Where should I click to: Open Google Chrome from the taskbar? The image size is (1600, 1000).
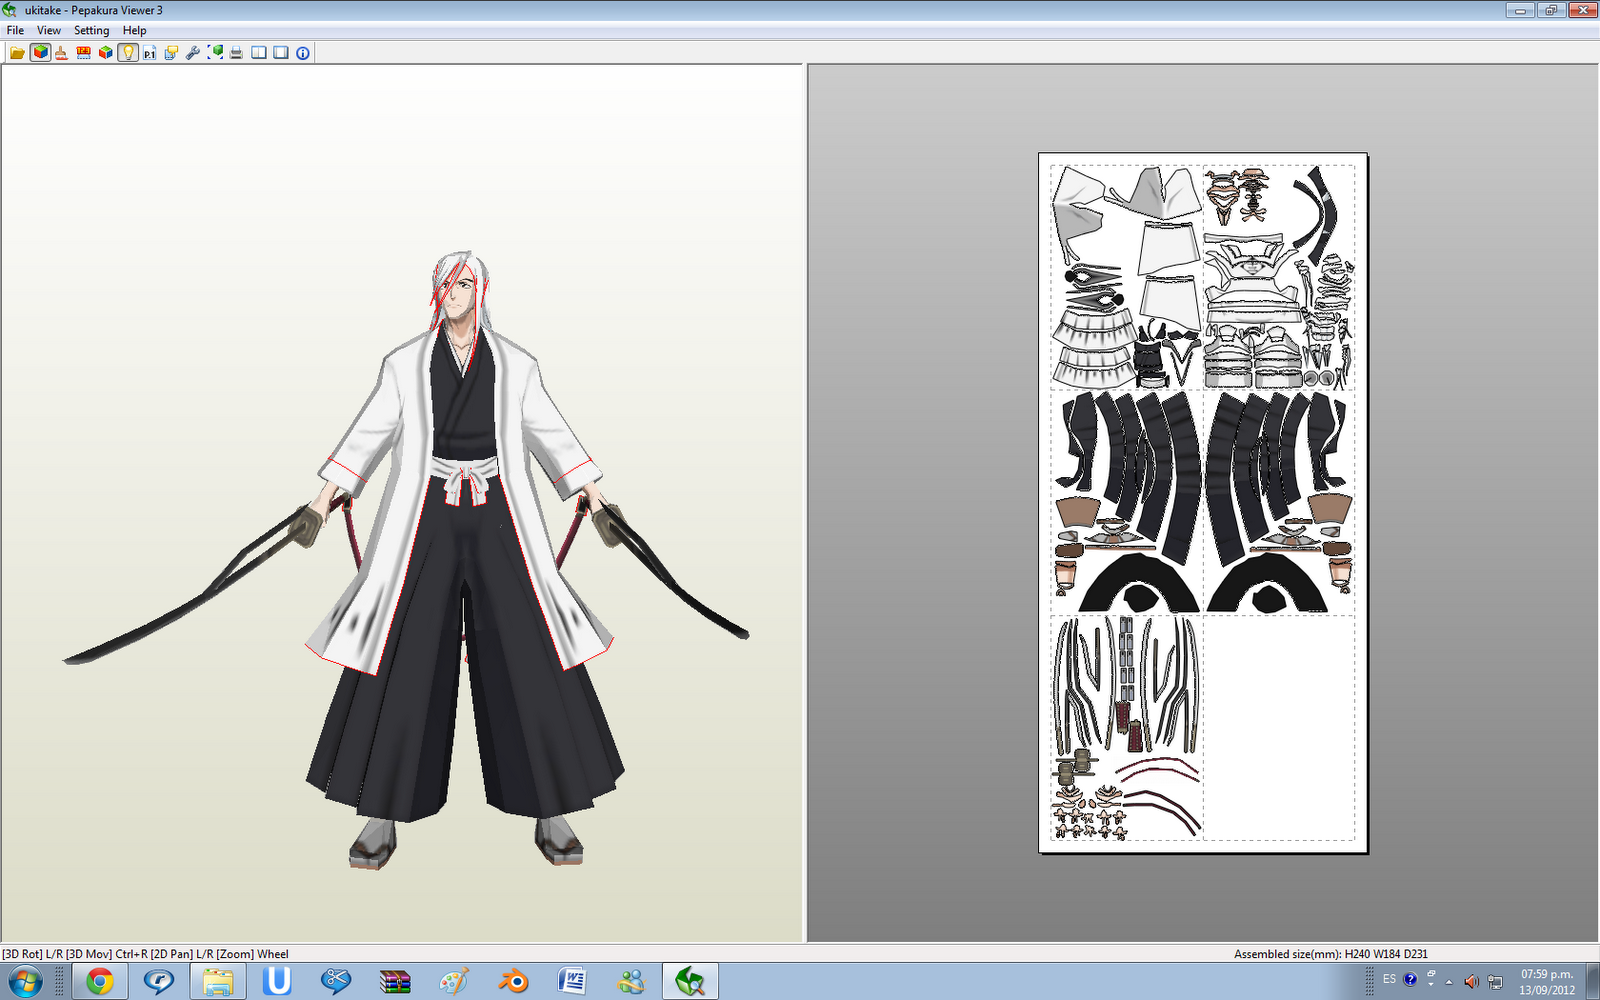(x=99, y=982)
